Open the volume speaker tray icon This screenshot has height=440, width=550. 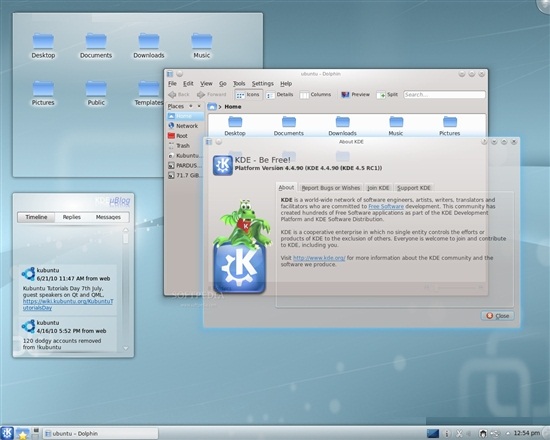click(468, 434)
